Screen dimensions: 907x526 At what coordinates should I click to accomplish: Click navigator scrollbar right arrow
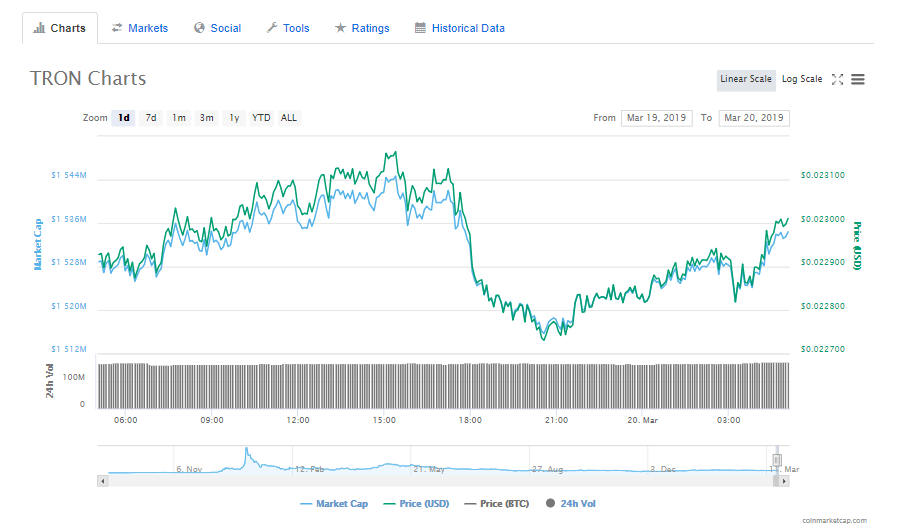784,481
